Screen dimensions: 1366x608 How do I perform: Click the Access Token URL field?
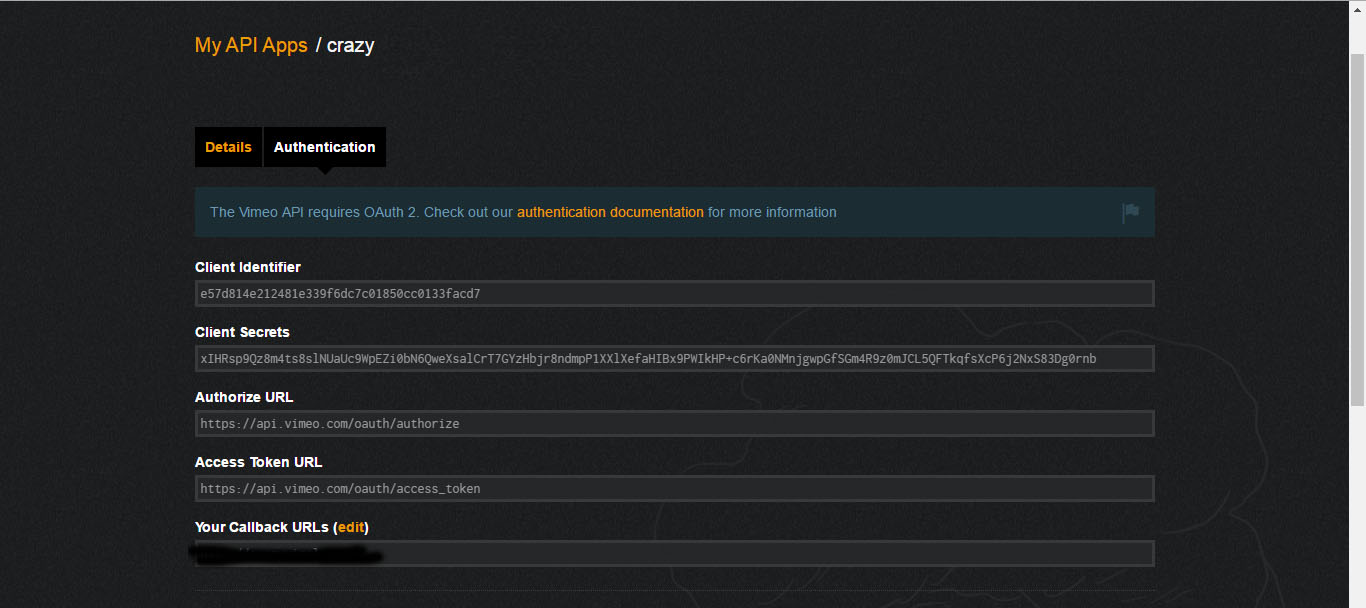pyautogui.click(x=675, y=489)
